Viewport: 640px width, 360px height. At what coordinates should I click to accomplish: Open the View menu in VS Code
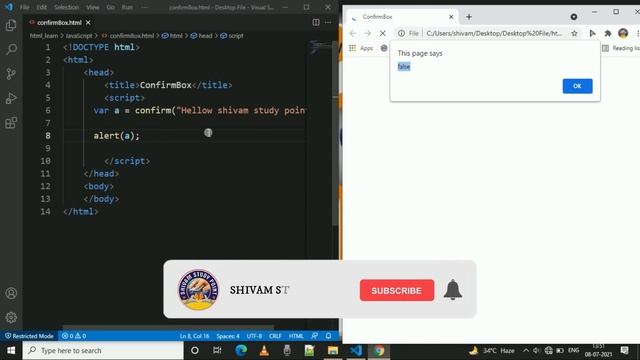pyautogui.click(x=93, y=7)
